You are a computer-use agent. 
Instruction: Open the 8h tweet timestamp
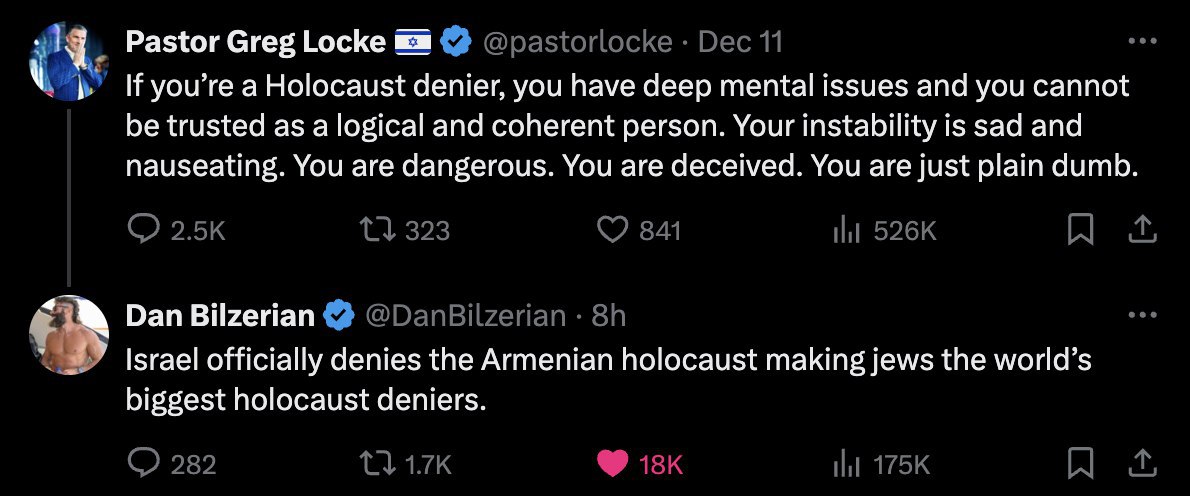point(609,316)
